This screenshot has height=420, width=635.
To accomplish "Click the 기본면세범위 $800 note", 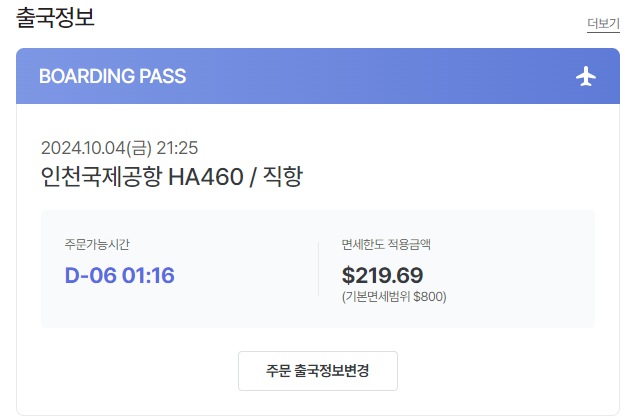I will click(x=394, y=297).
